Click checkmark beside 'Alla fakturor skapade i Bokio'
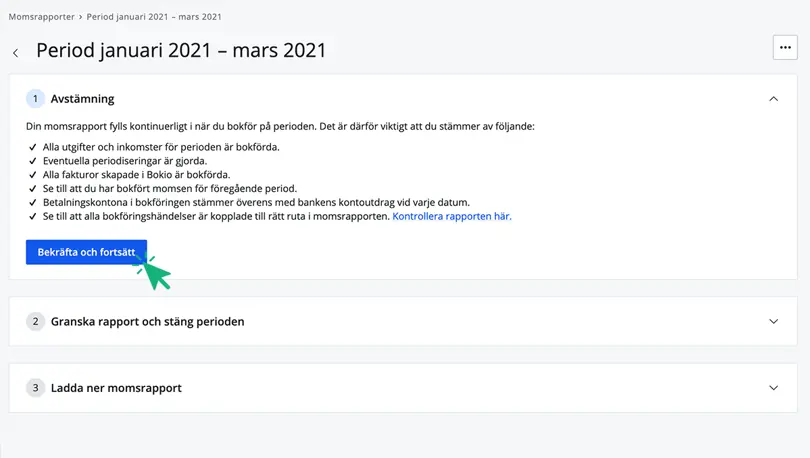This screenshot has height=458, width=810. [33, 175]
